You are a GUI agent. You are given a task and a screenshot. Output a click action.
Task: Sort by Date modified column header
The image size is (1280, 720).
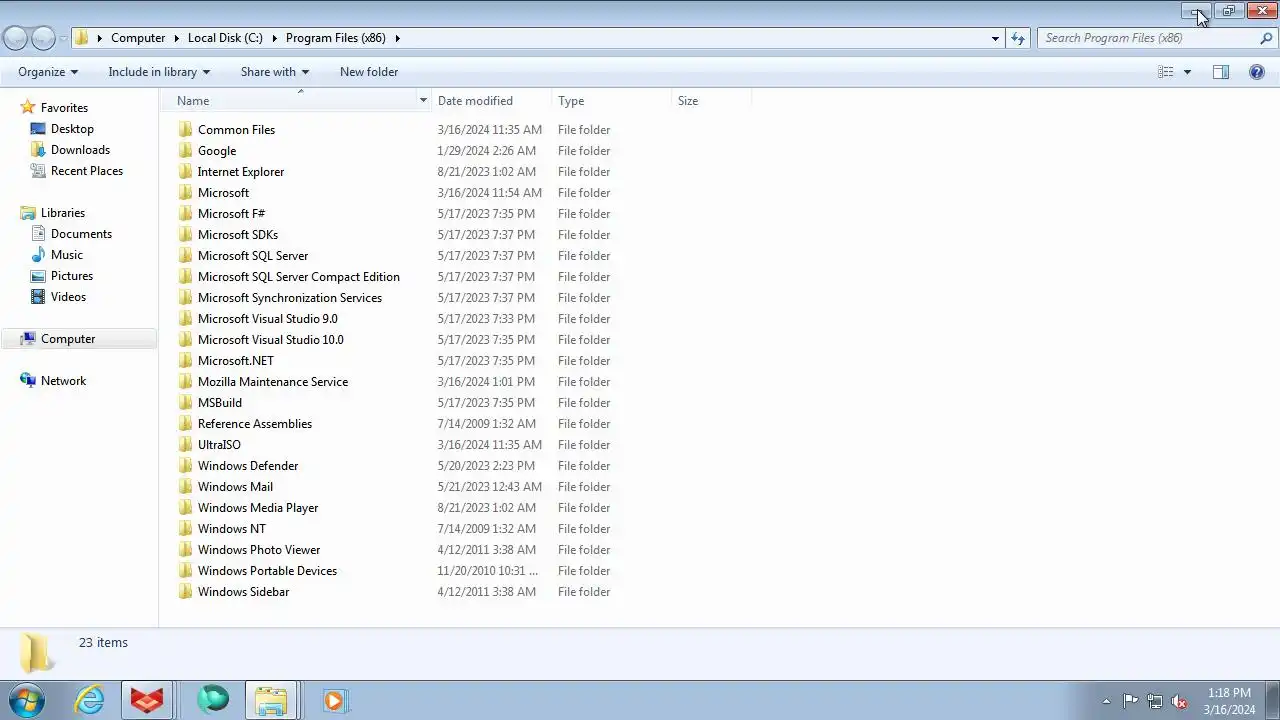tap(491, 101)
